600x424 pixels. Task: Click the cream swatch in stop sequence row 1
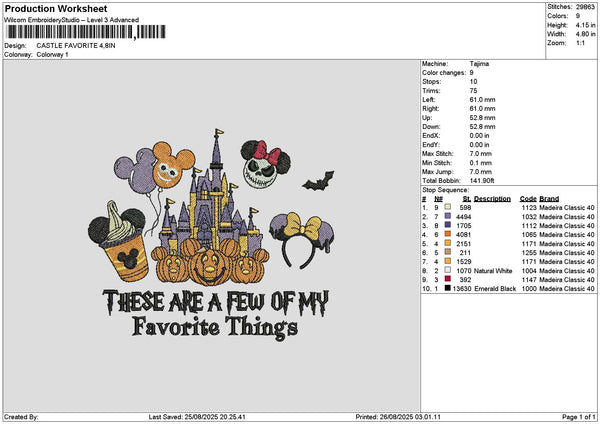pos(447,207)
